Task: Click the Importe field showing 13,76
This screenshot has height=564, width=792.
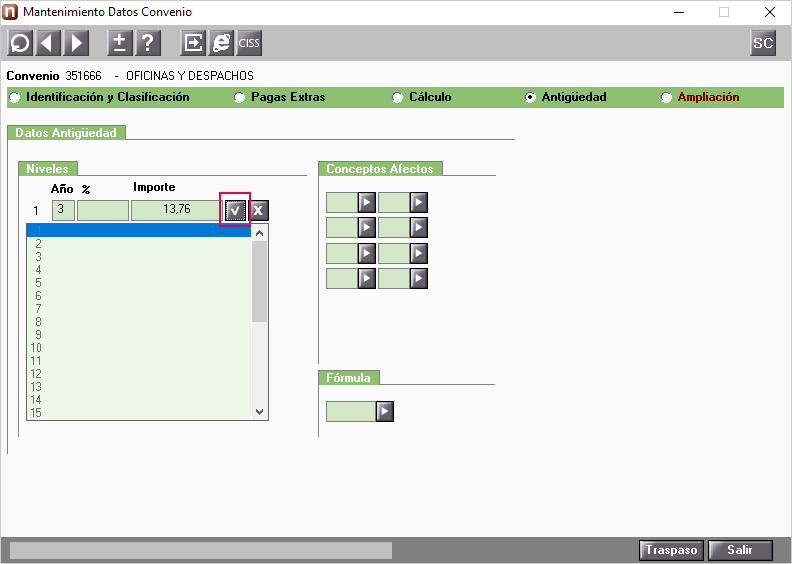Action: pyautogui.click(x=177, y=210)
